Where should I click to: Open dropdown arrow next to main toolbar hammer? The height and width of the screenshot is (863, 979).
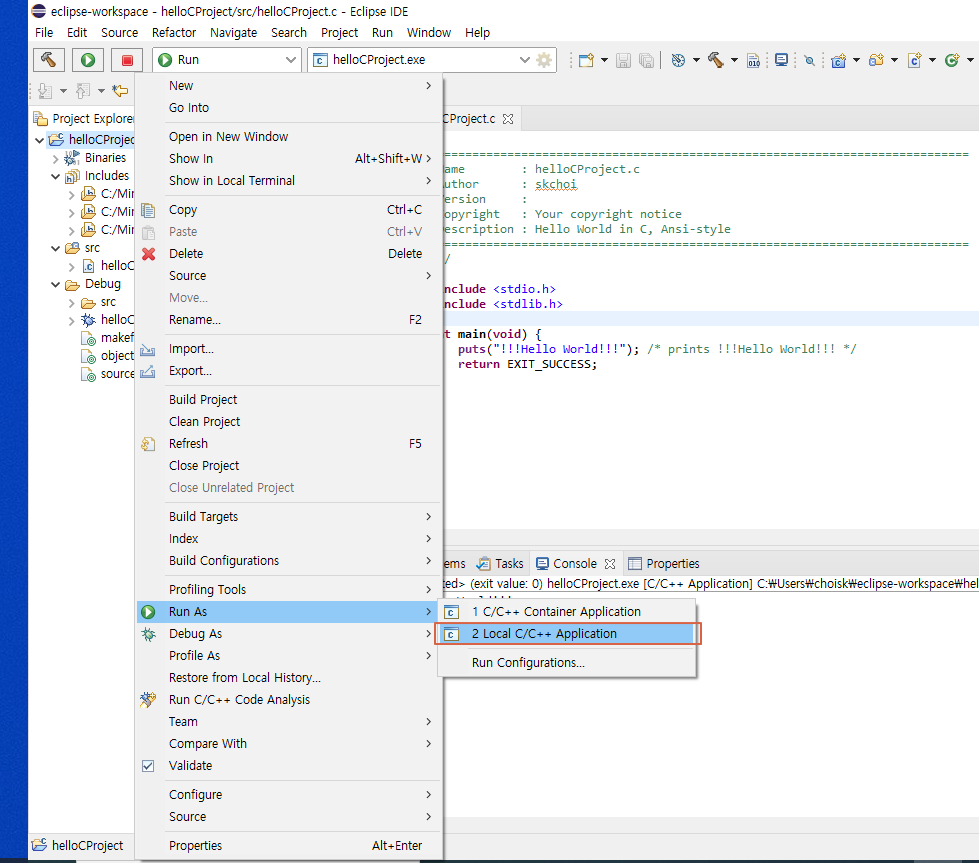pos(734,60)
